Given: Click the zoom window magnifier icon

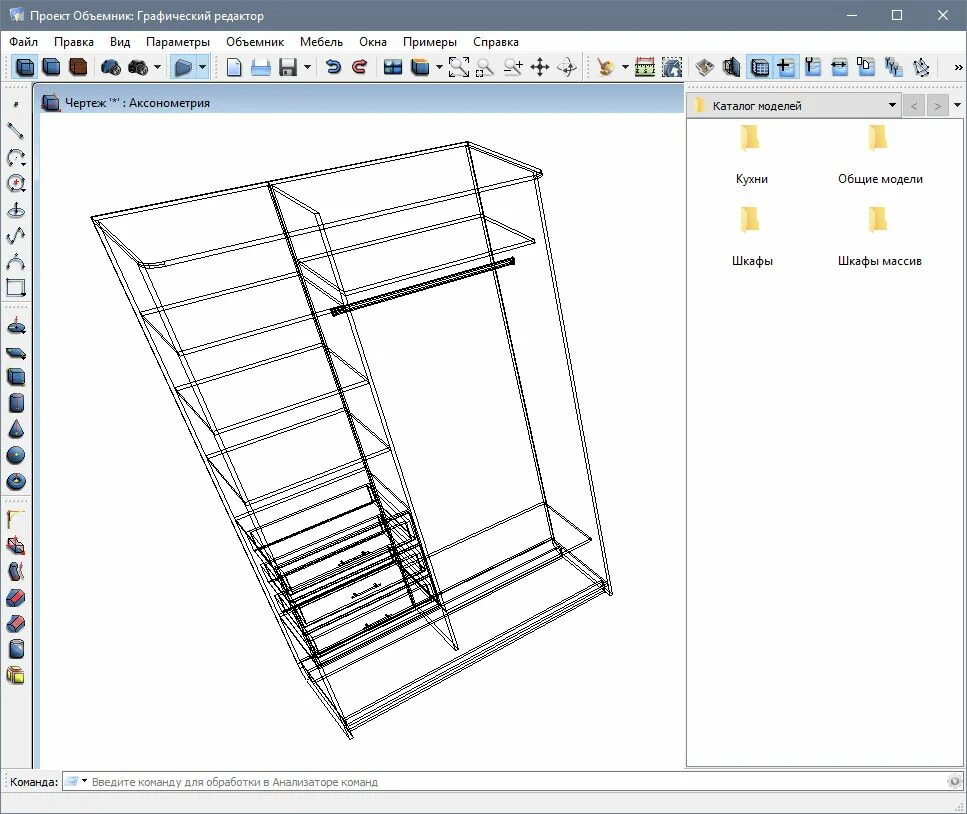Looking at the screenshot, I should (x=485, y=67).
